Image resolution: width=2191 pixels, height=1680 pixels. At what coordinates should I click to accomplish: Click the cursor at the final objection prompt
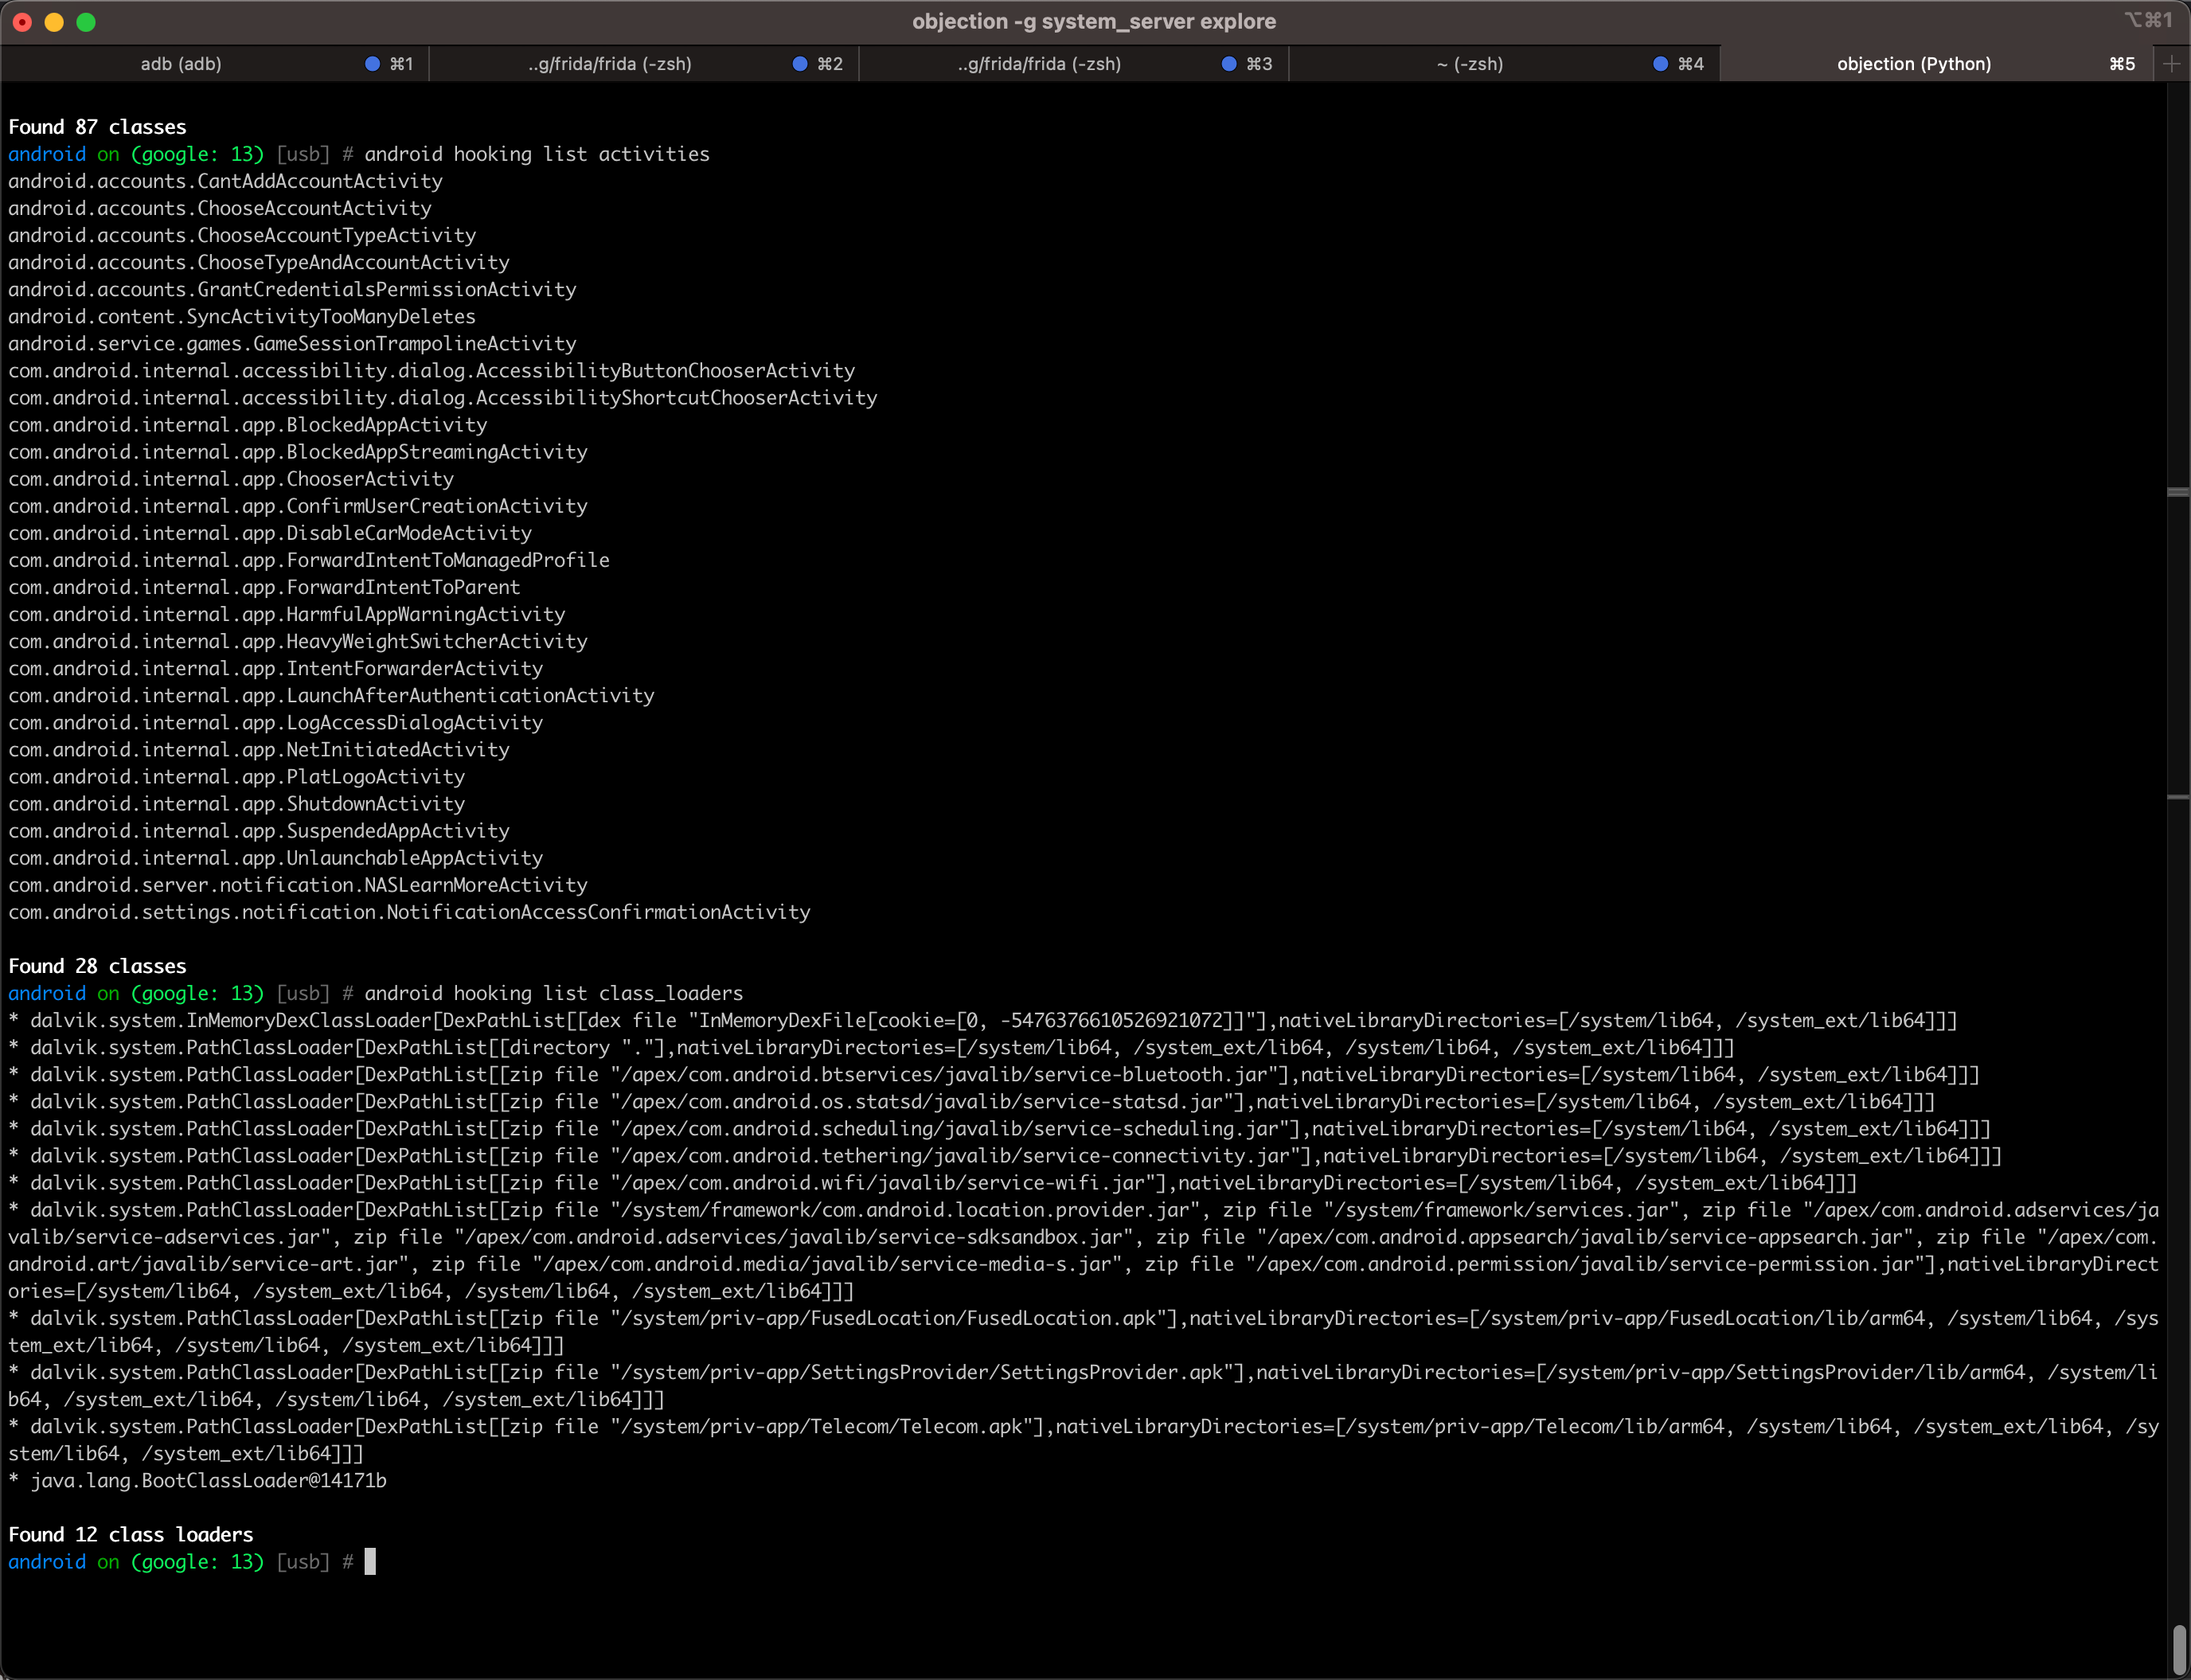coord(370,1561)
